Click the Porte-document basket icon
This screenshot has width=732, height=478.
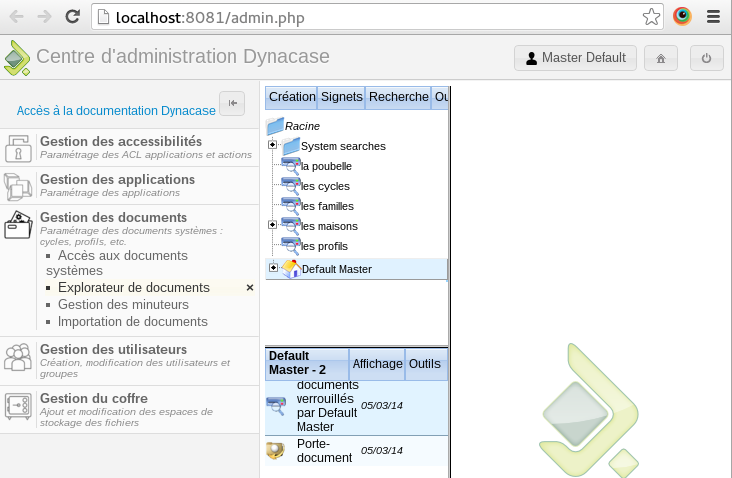(275, 450)
